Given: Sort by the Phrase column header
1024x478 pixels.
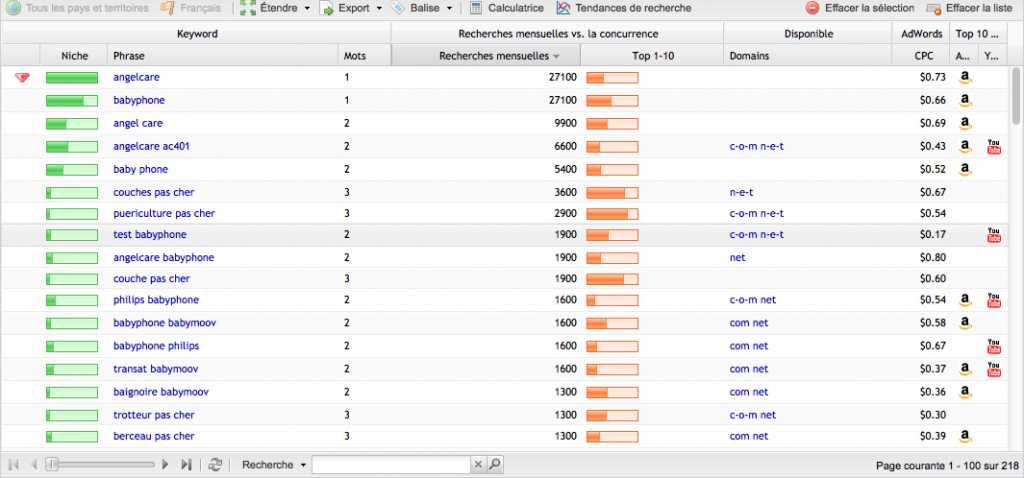Looking at the screenshot, I should [x=223, y=56].
